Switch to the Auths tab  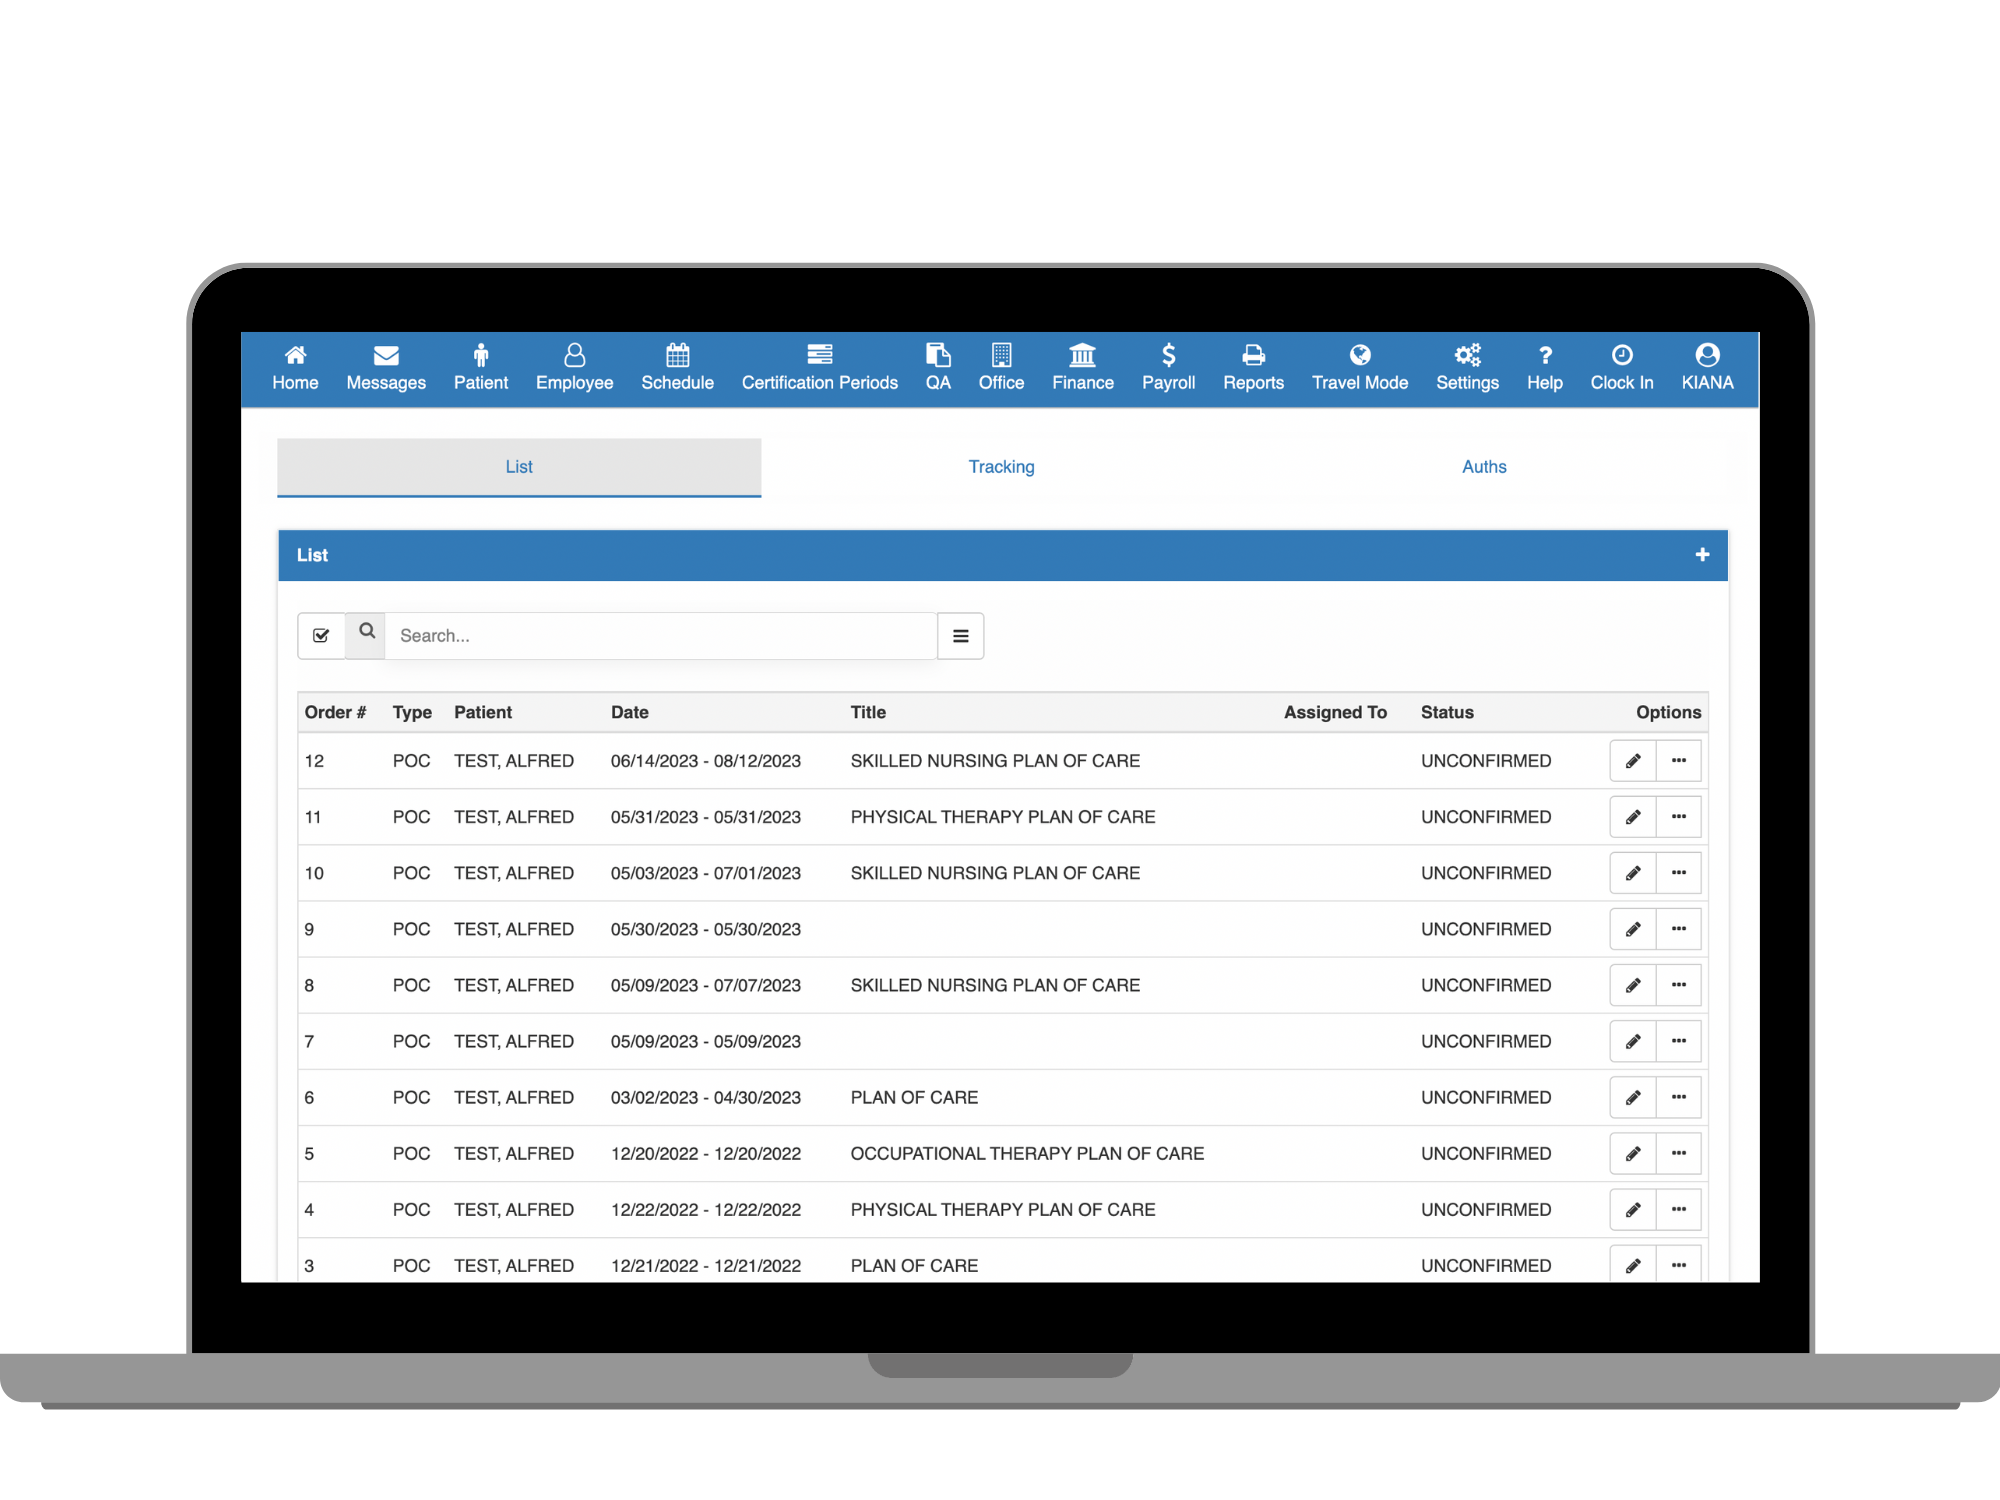(1483, 467)
